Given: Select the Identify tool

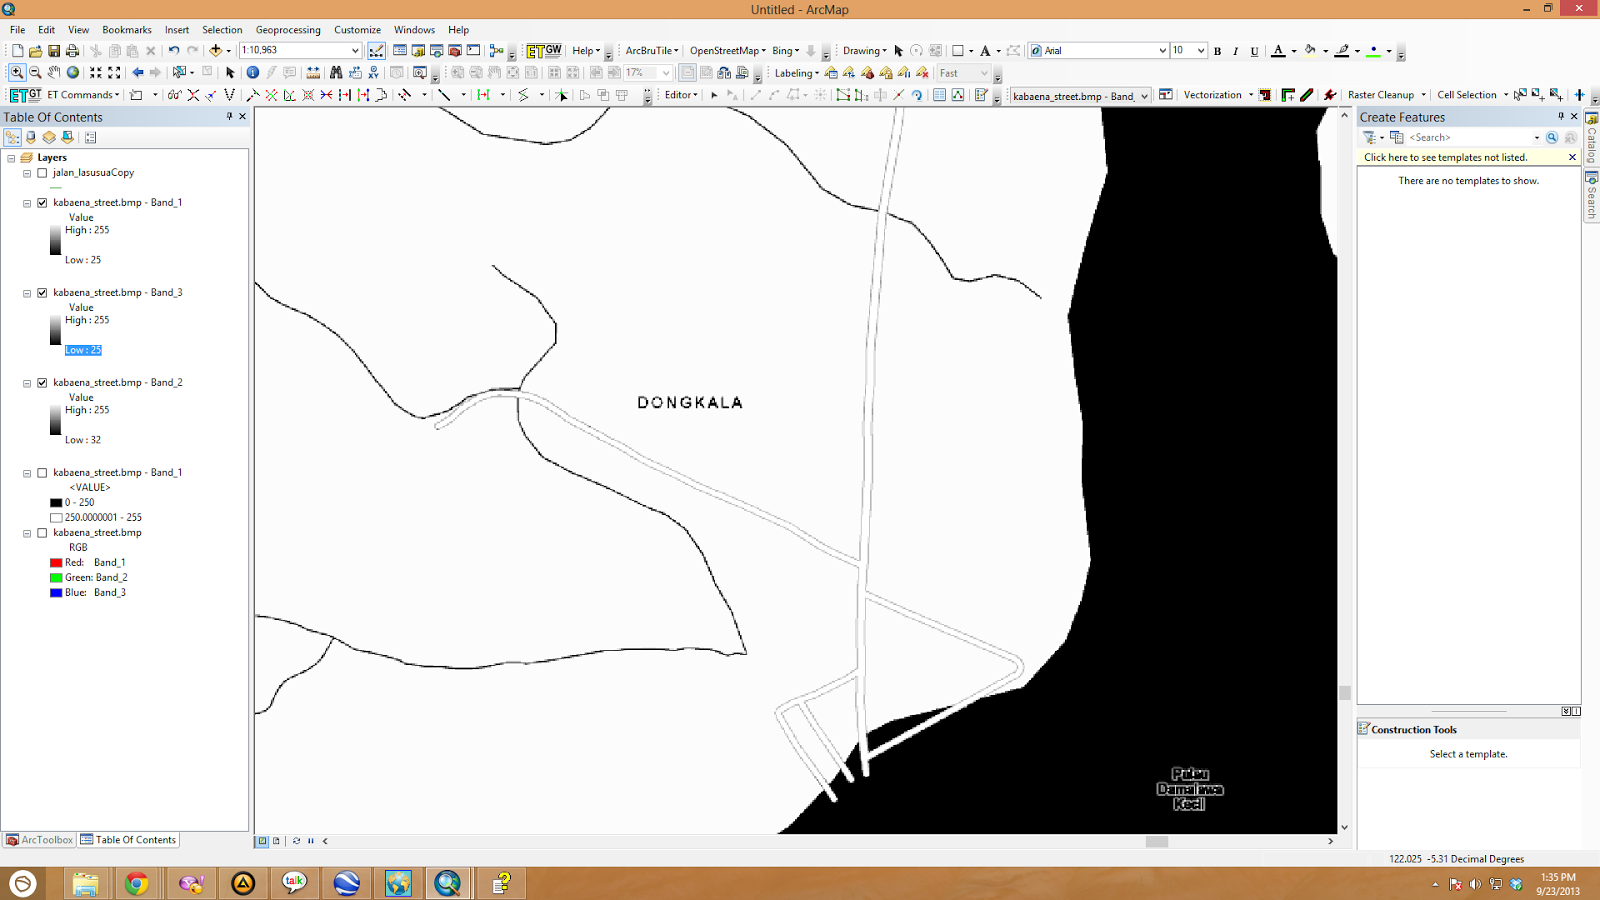Looking at the screenshot, I should pyautogui.click(x=252, y=72).
